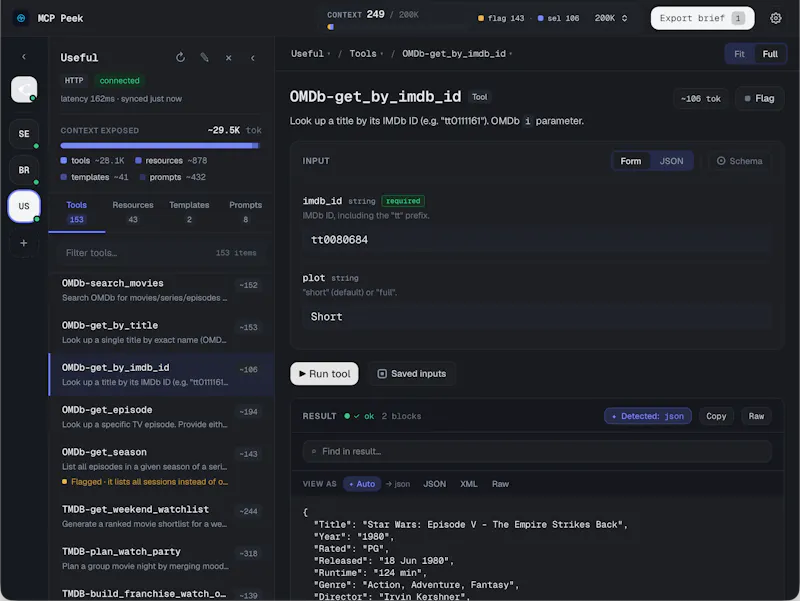Switch to the SE server
800x601 pixels.
[x=24, y=134]
